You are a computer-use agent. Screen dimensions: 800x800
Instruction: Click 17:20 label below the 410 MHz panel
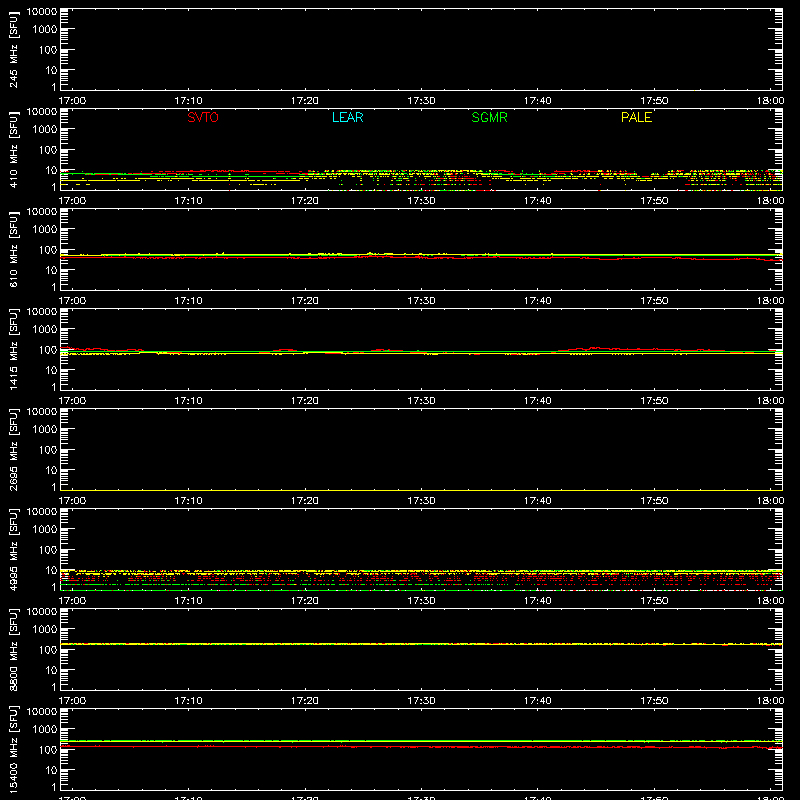[305, 201]
